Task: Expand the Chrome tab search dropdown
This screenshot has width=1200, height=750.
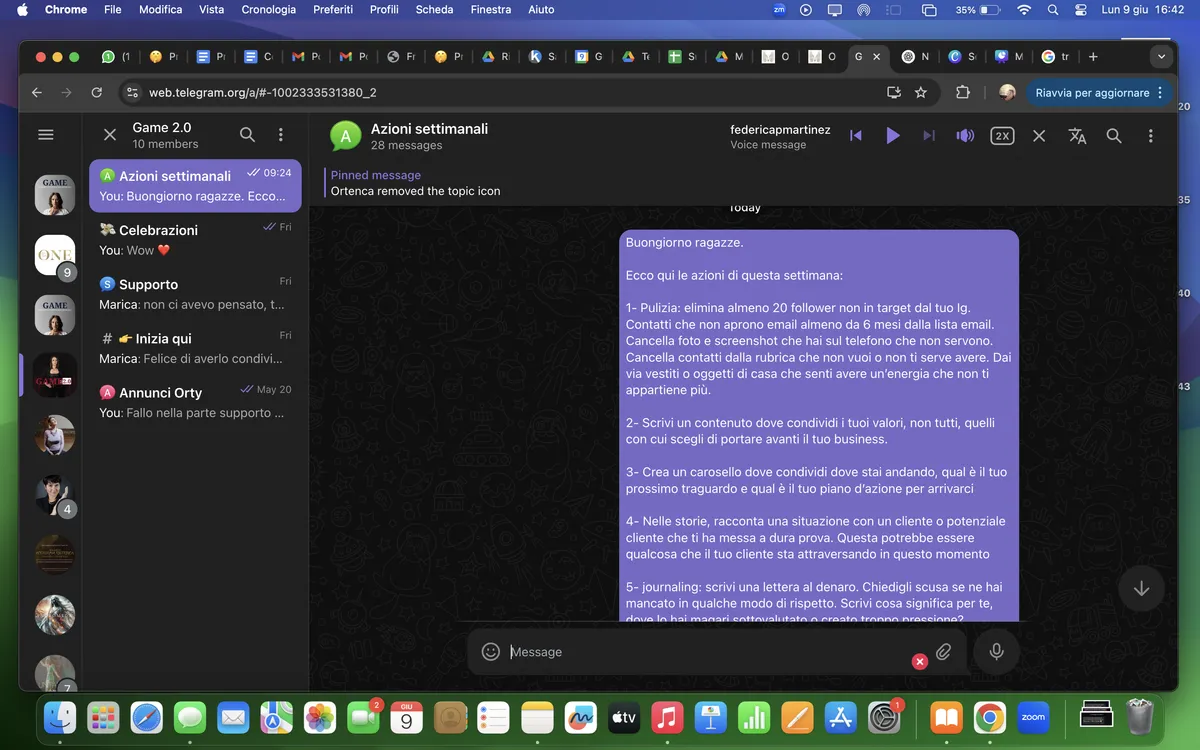Action: pos(1161,57)
